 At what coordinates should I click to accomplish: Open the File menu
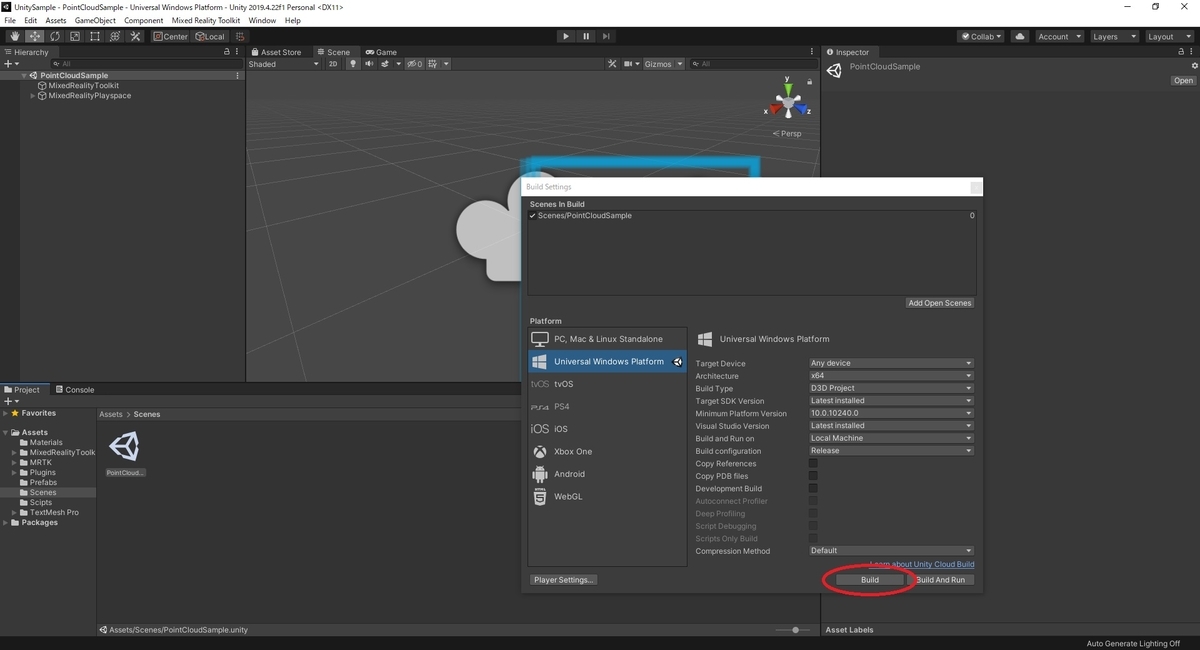(10, 20)
